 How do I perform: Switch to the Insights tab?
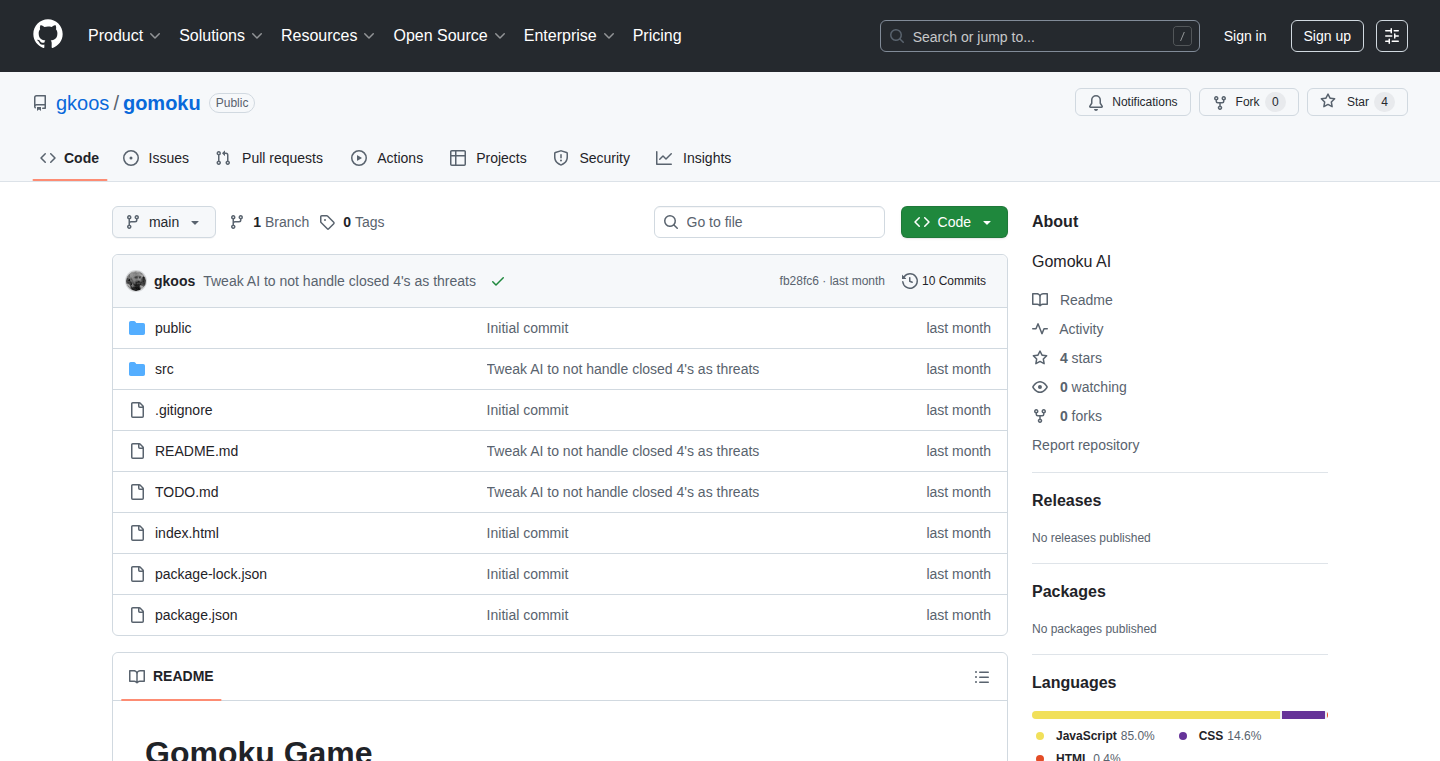[694, 158]
